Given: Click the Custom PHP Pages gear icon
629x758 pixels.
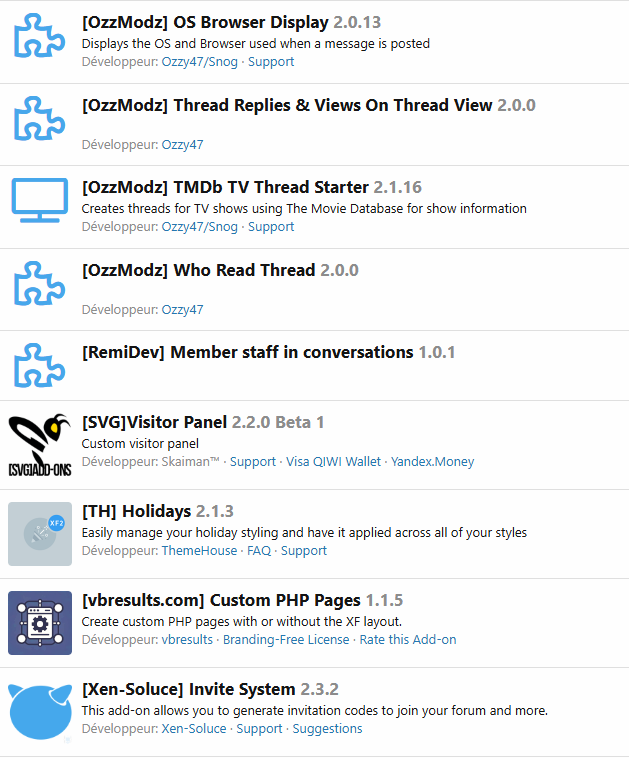Looking at the screenshot, I should coord(40,623).
